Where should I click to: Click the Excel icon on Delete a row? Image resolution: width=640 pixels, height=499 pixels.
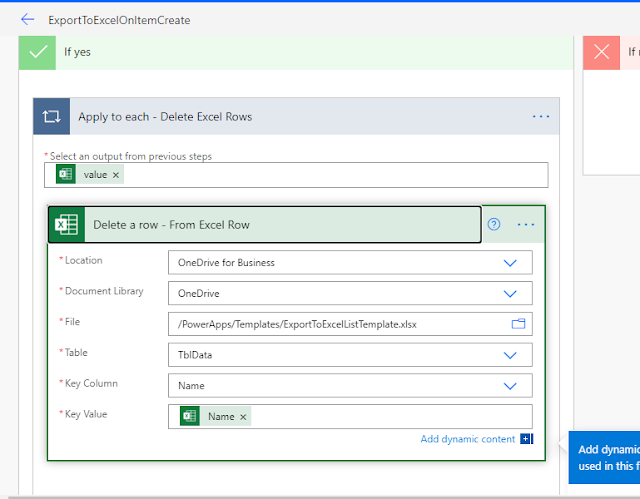(67, 224)
